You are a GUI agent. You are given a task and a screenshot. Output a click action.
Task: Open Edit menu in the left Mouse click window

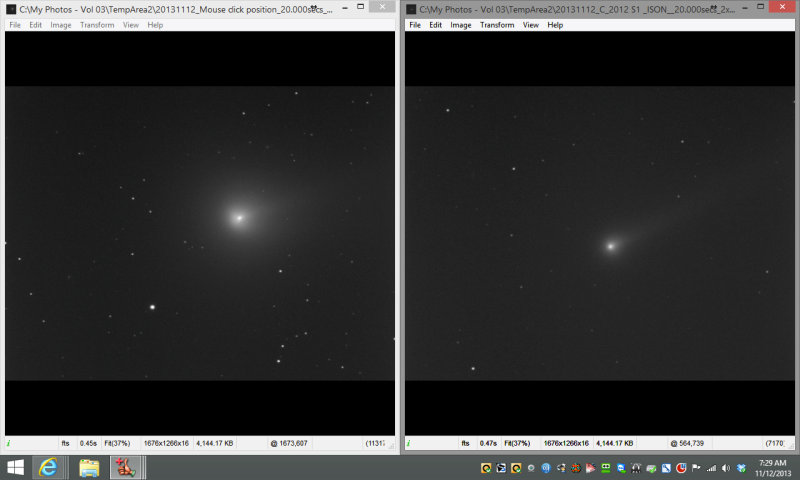pos(35,25)
